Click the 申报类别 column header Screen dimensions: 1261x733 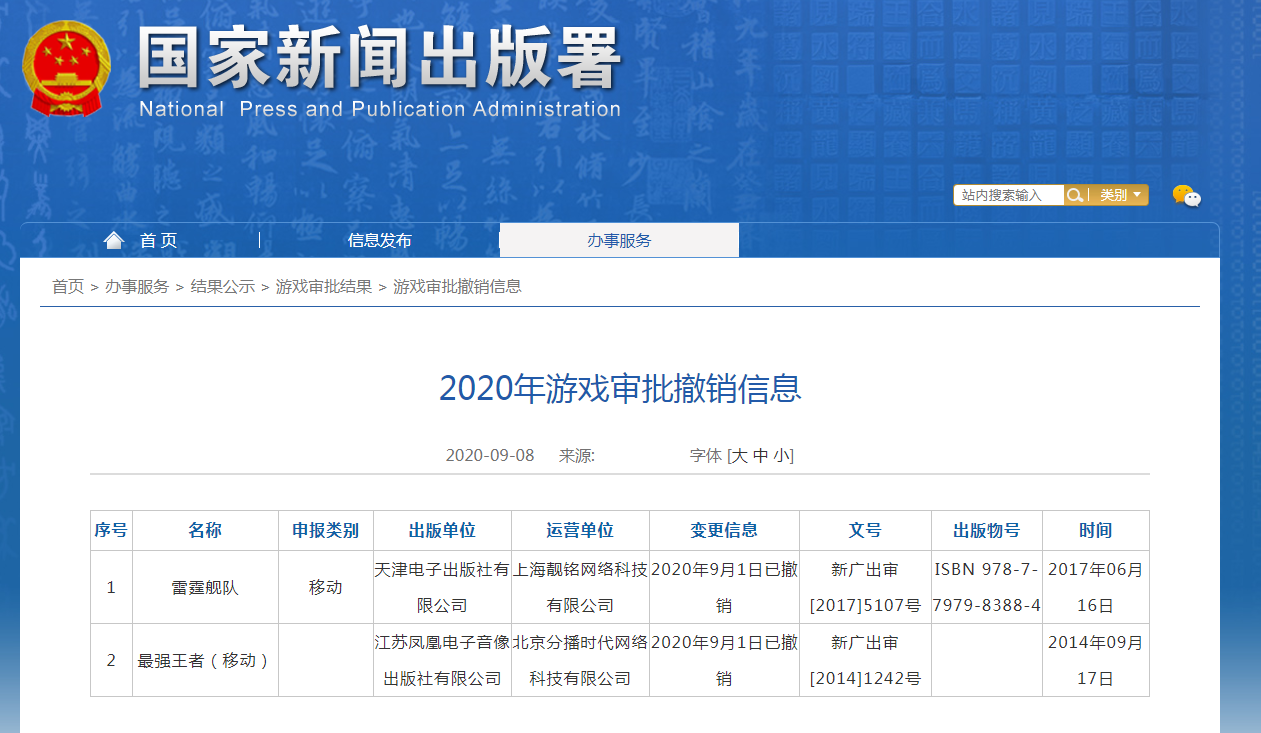coord(326,530)
